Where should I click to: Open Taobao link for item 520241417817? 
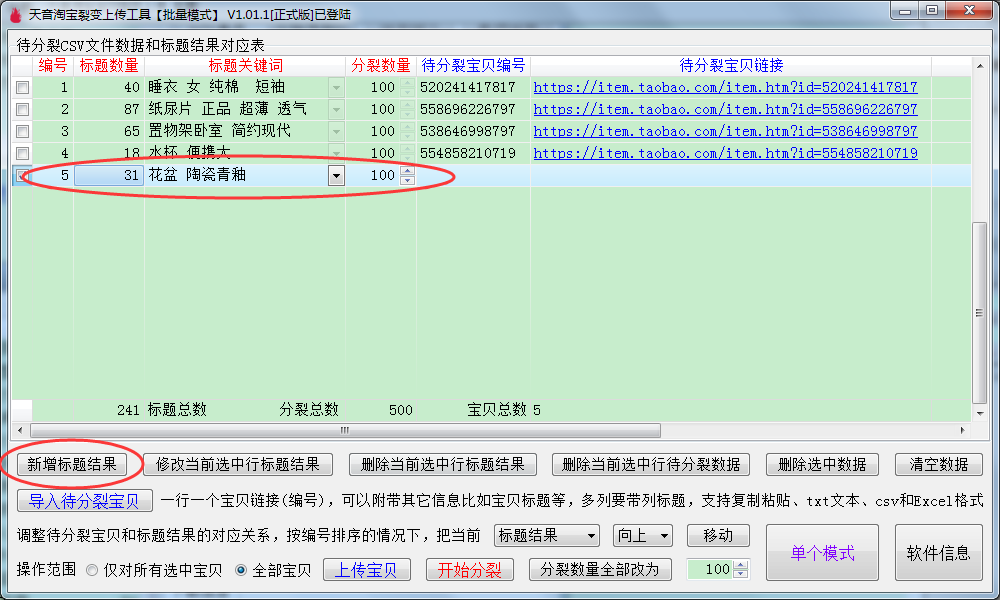point(725,88)
